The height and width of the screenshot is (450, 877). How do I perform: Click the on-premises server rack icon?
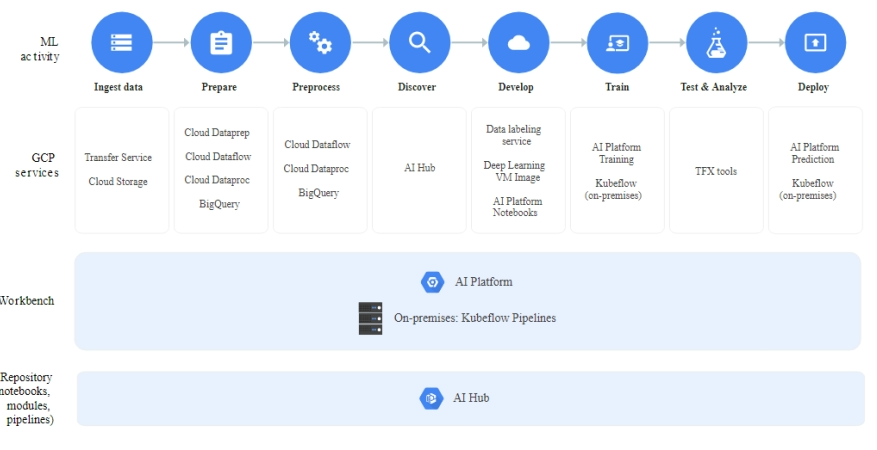coord(370,319)
